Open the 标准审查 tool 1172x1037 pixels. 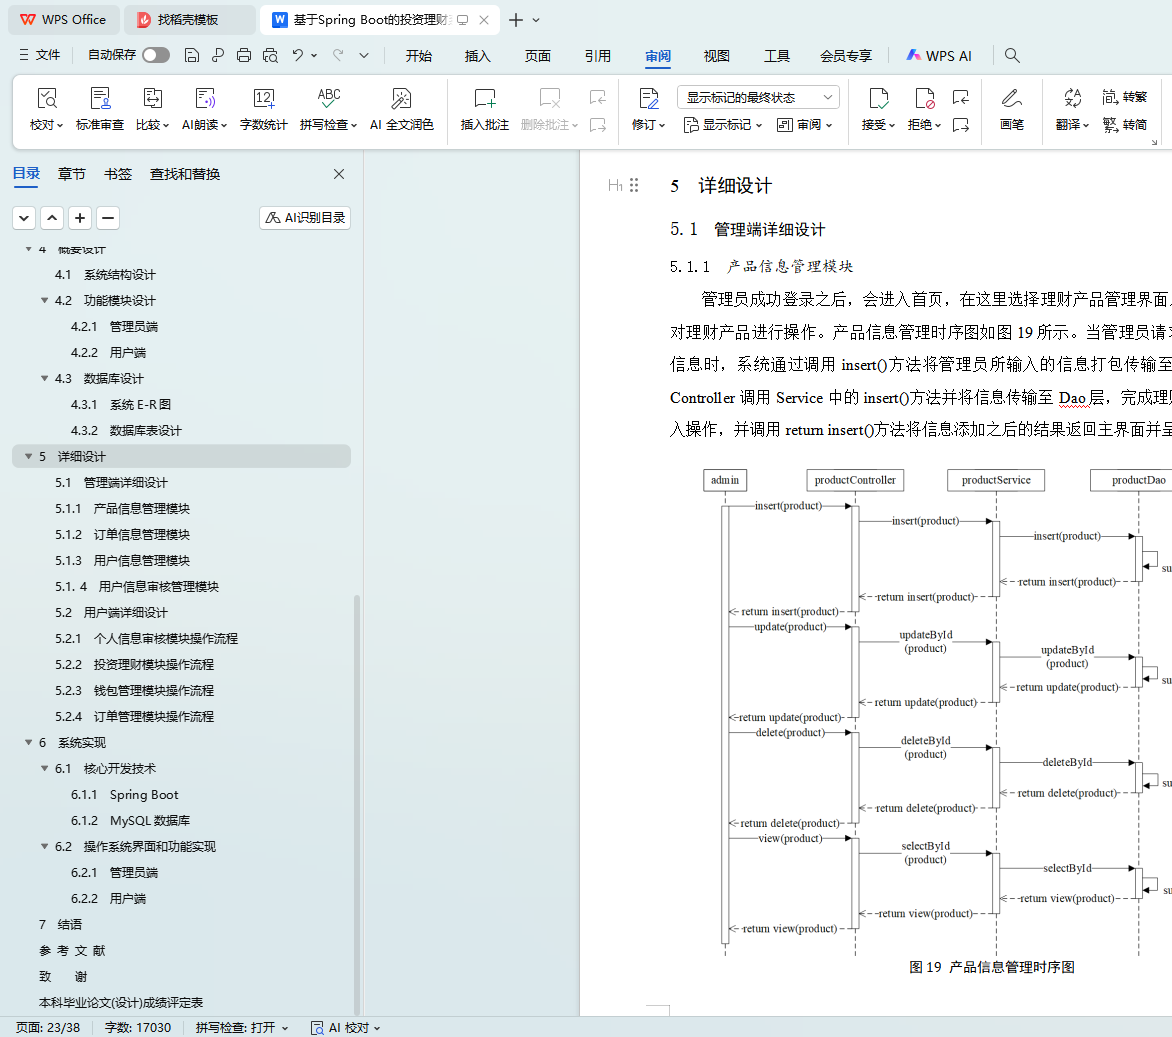coord(99,109)
